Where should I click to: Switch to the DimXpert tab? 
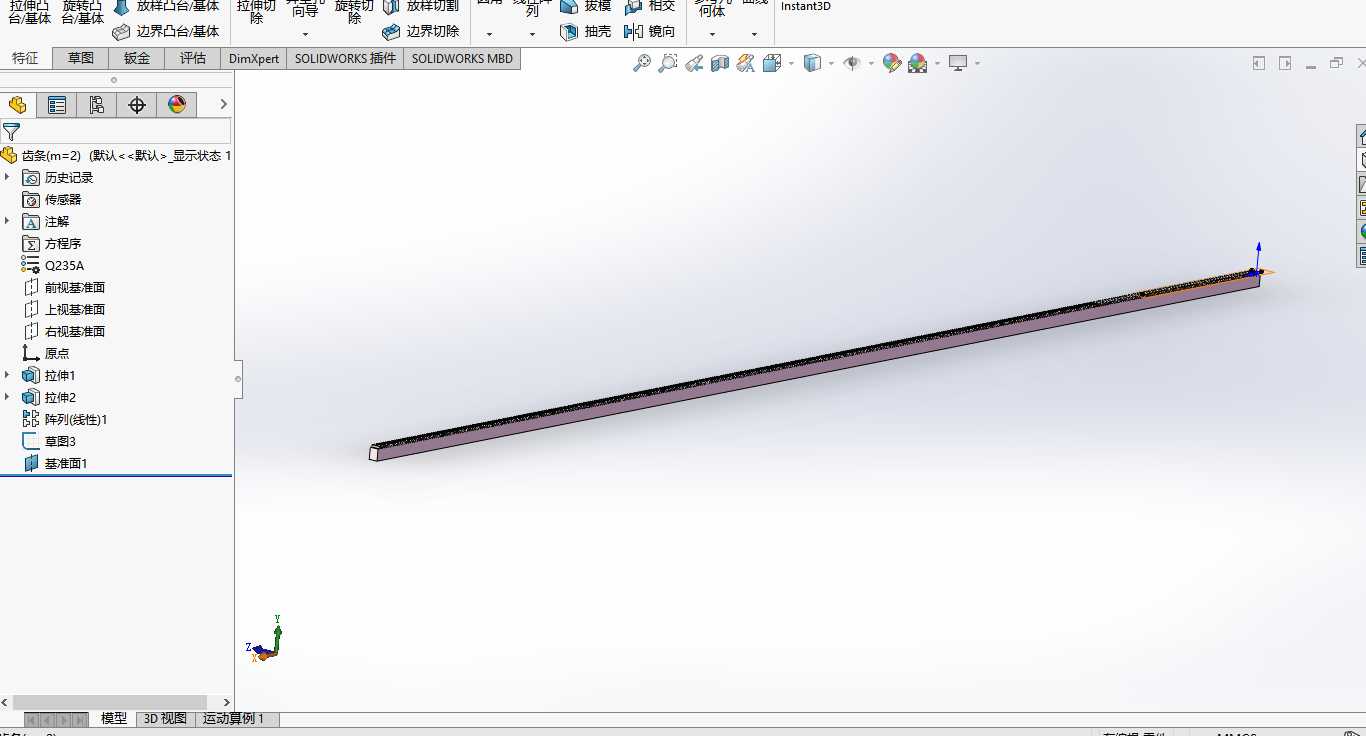click(254, 58)
